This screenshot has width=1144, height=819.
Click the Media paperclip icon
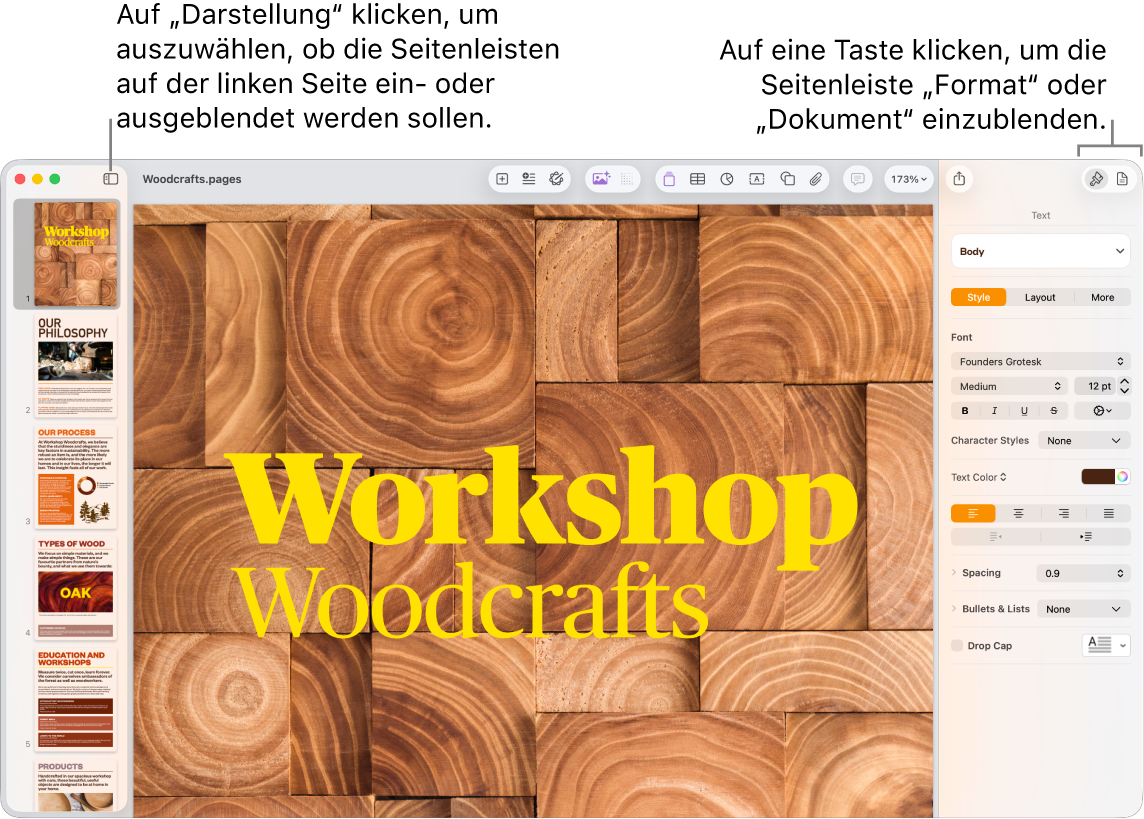(816, 179)
